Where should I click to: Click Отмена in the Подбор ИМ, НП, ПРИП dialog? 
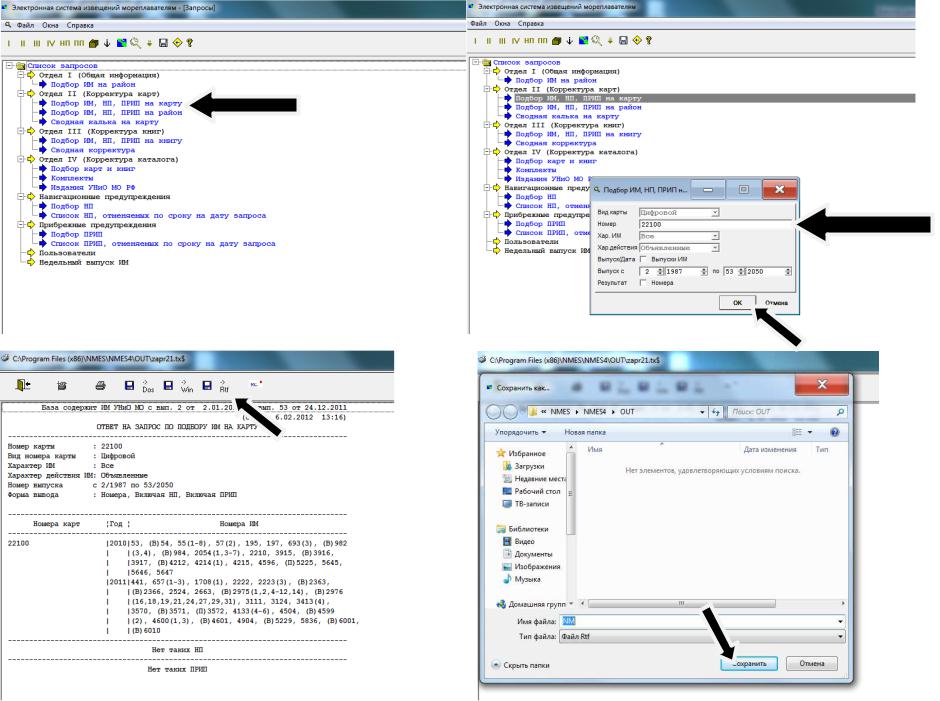[776, 303]
